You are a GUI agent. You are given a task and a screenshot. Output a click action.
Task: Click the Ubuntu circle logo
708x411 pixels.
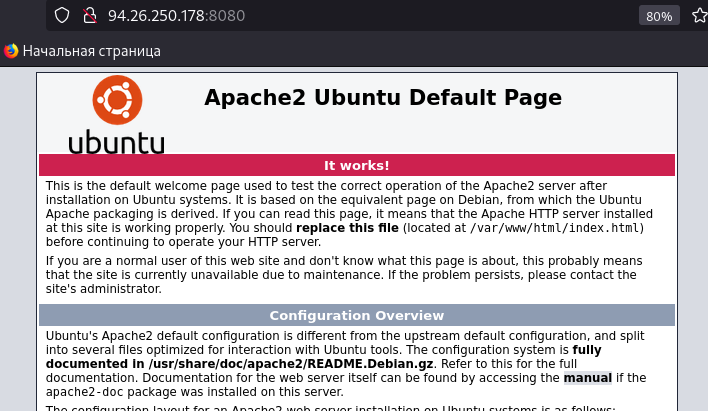tap(116, 102)
